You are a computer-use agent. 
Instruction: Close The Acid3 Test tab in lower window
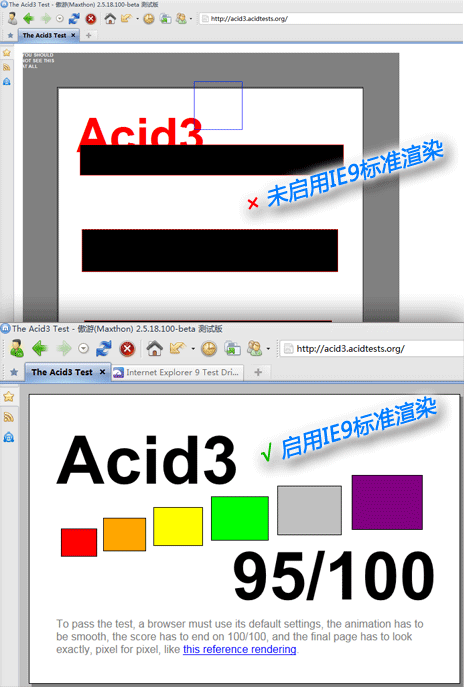point(102,372)
